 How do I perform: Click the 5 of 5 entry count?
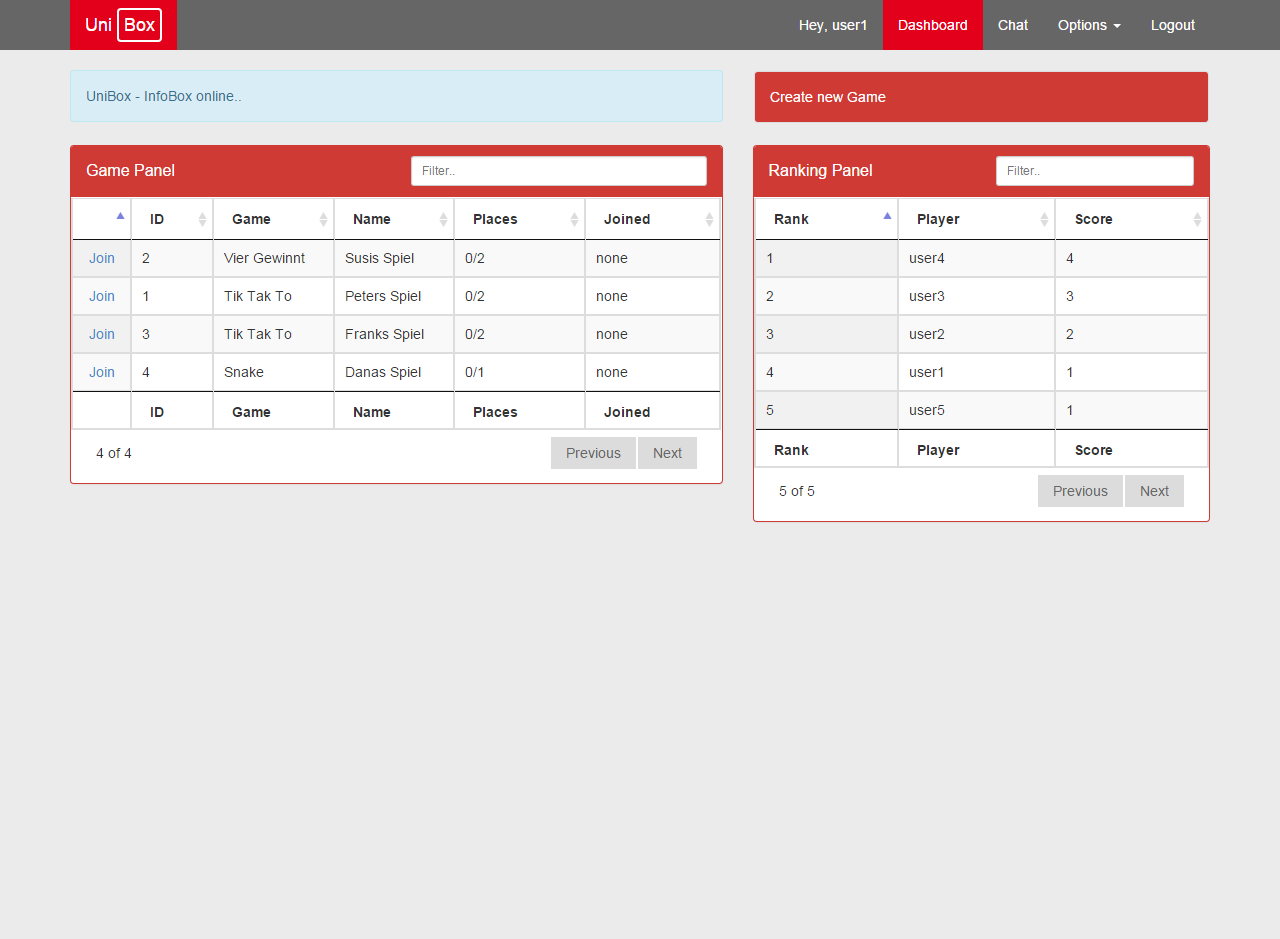[x=797, y=491]
